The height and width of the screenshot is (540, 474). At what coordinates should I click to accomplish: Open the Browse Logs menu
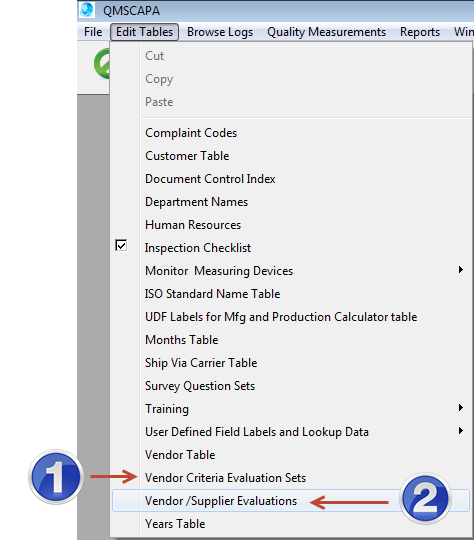click(220, 32)
